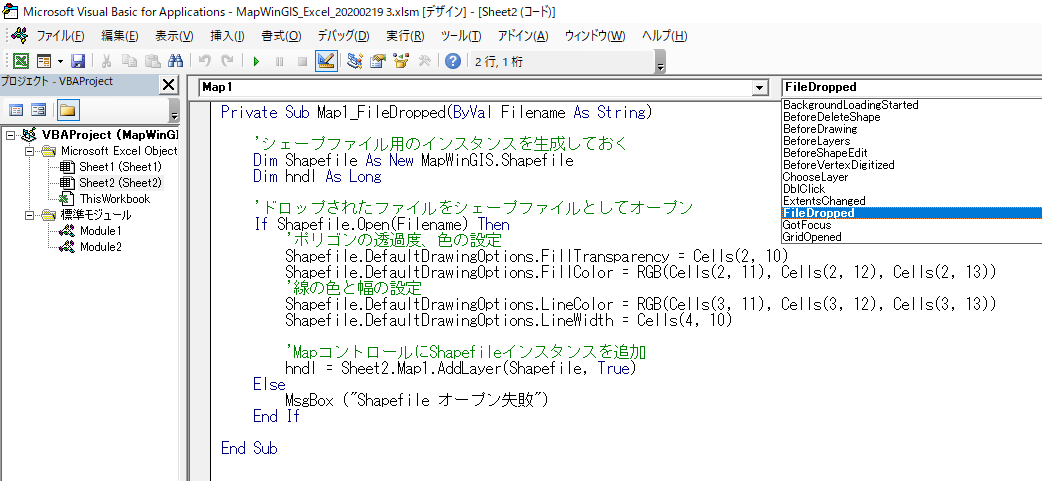This screenshot has height=481, width=1042.
Task: Save the workbook with the disk icon
Action: pyautogui.click(x=78, y=62)
